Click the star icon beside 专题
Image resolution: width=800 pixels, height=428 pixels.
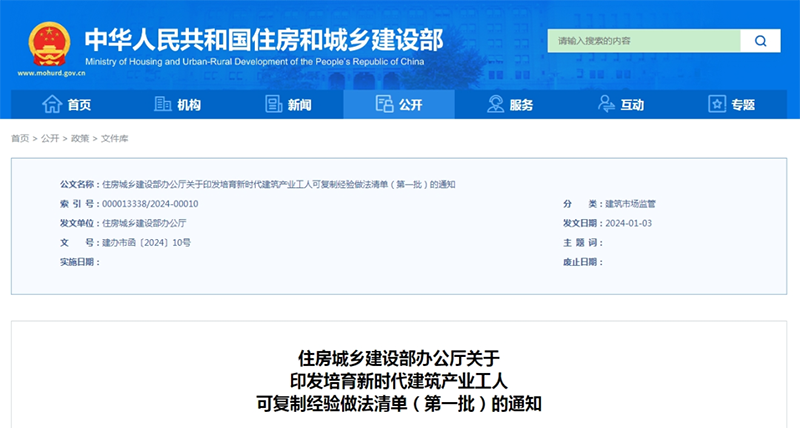[716, 105]
